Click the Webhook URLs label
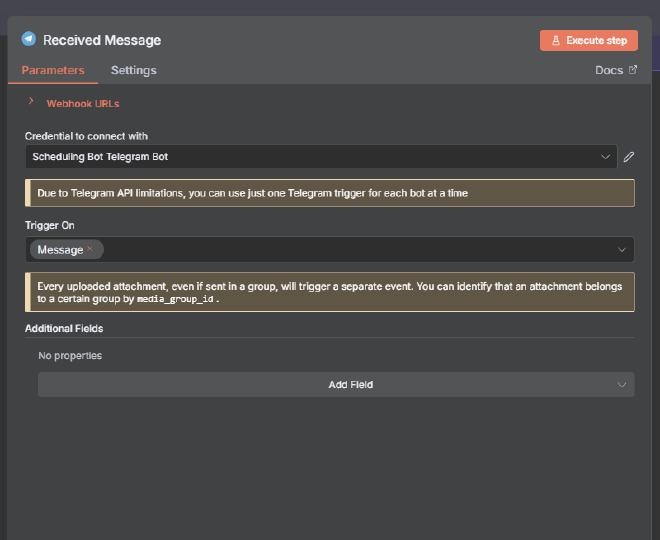Screen dimensions: 660x540 83,103
